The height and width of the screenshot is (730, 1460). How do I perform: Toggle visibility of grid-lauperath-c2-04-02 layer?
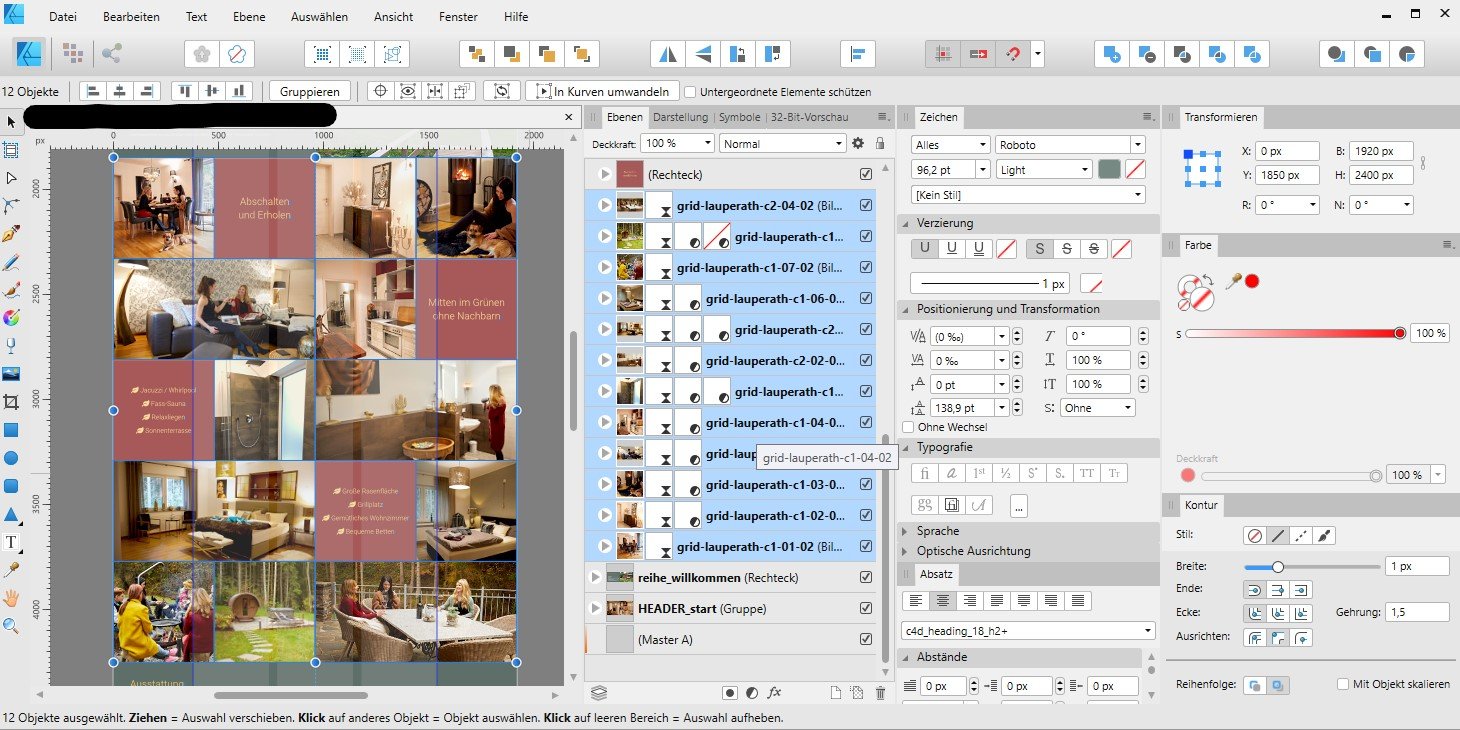pyautogui.click(x=866, y=205)
